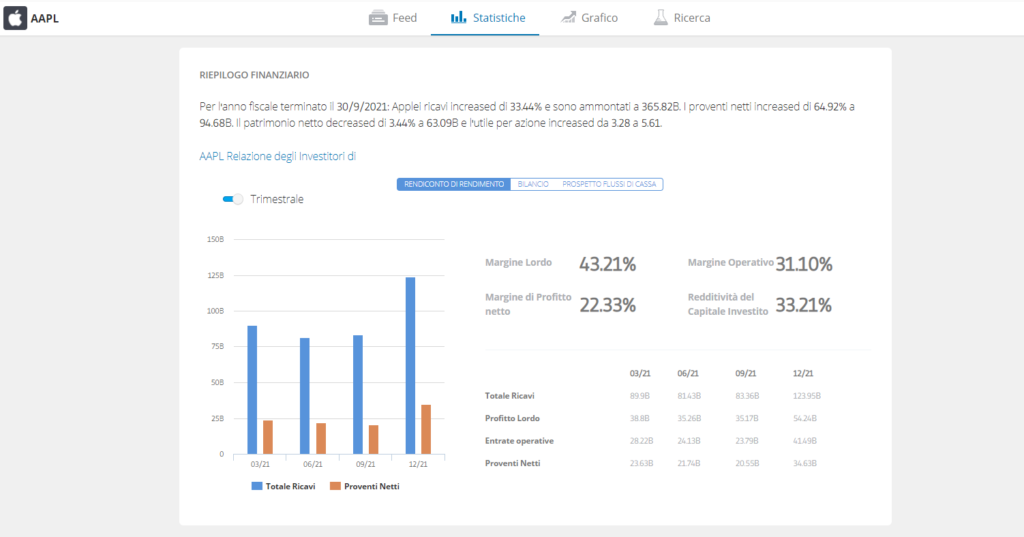Click the Riepilogo Finanziario heading

[254, 75]
